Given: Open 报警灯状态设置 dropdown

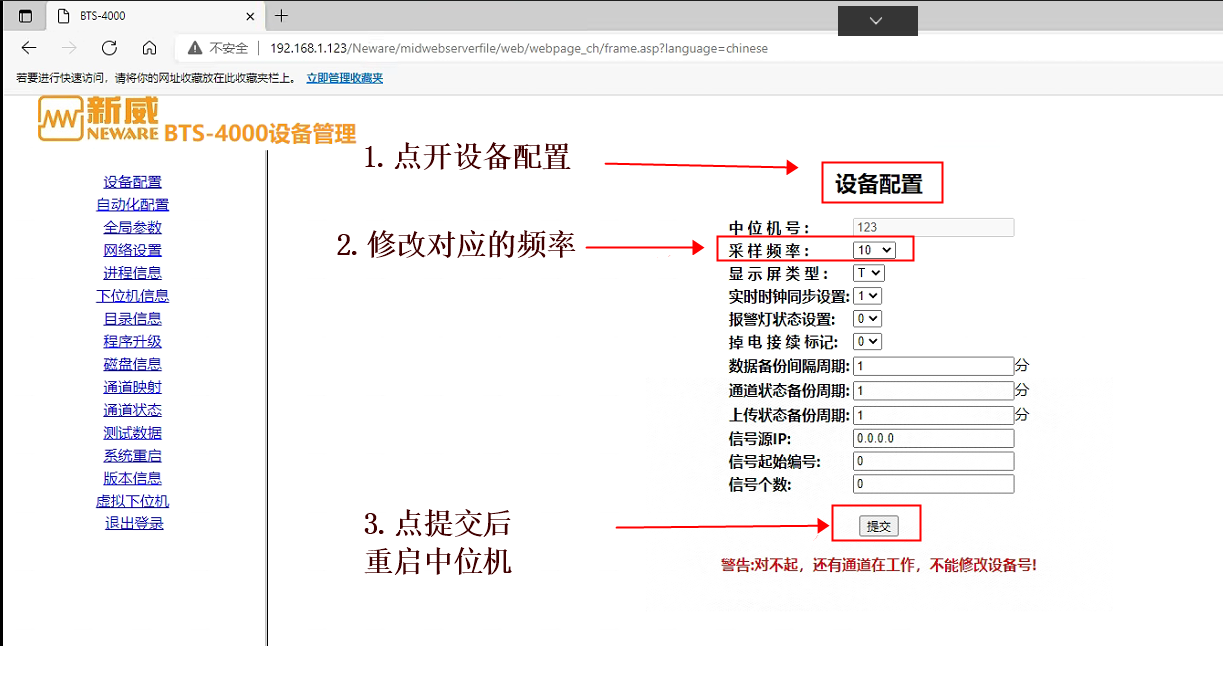Looking at the screenshot, I should (867, 319).
